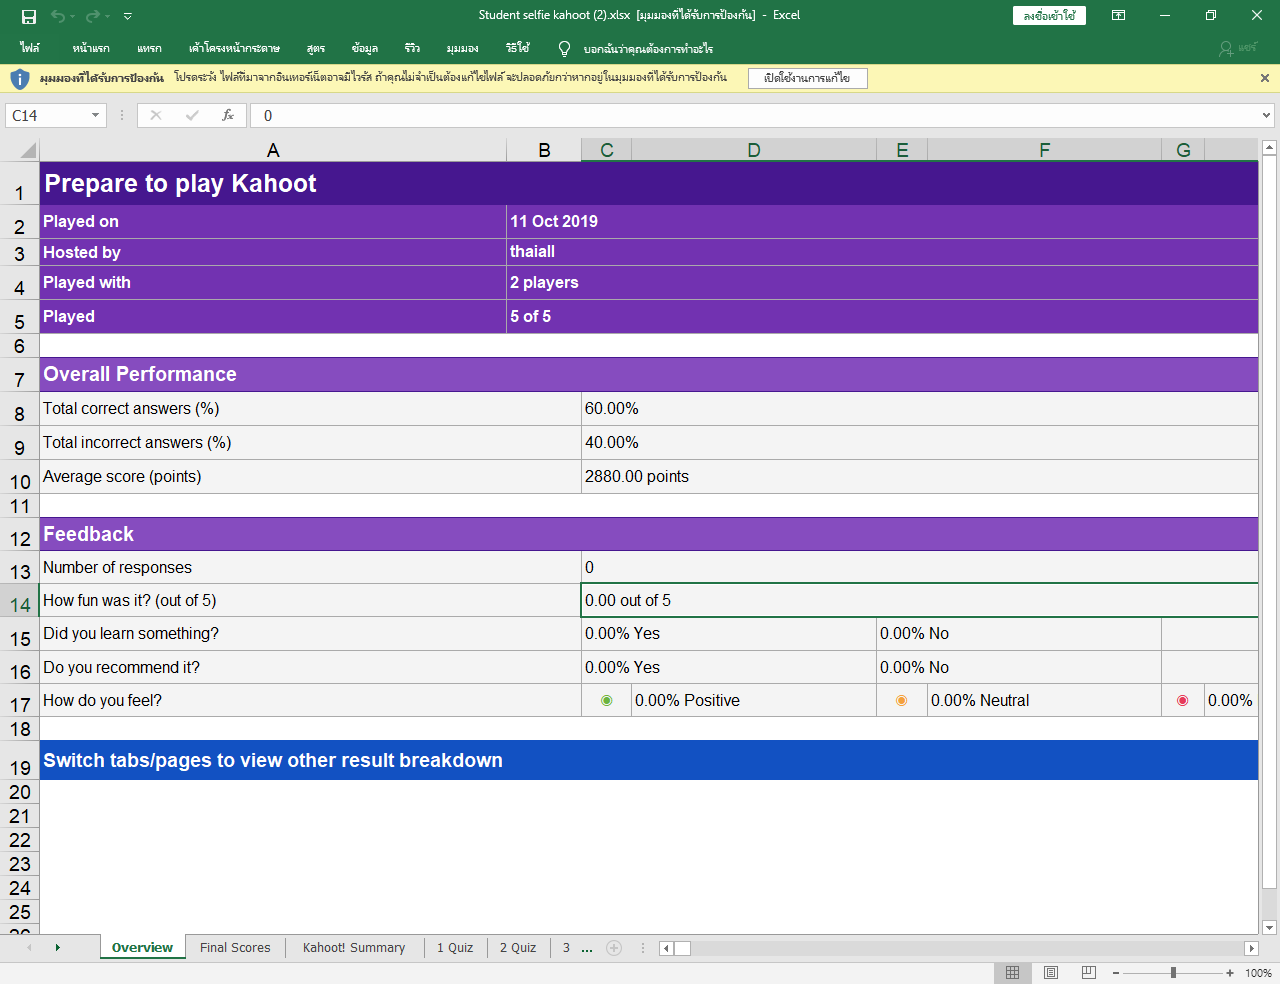Viewport: 1280px width, 984px height.
Task: Click Enable Editing button
Action: pyautogui.click(x=807, y=78)
